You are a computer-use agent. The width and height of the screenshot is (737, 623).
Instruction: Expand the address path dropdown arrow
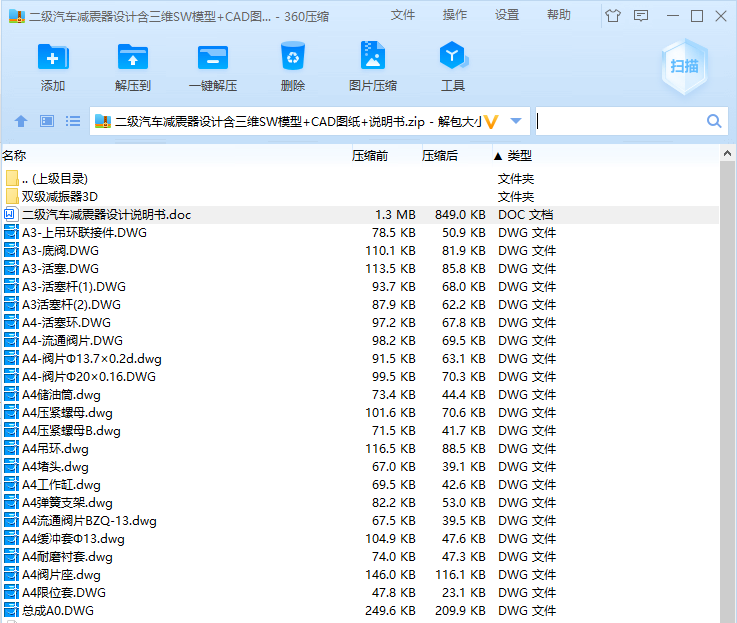point(516,121)
